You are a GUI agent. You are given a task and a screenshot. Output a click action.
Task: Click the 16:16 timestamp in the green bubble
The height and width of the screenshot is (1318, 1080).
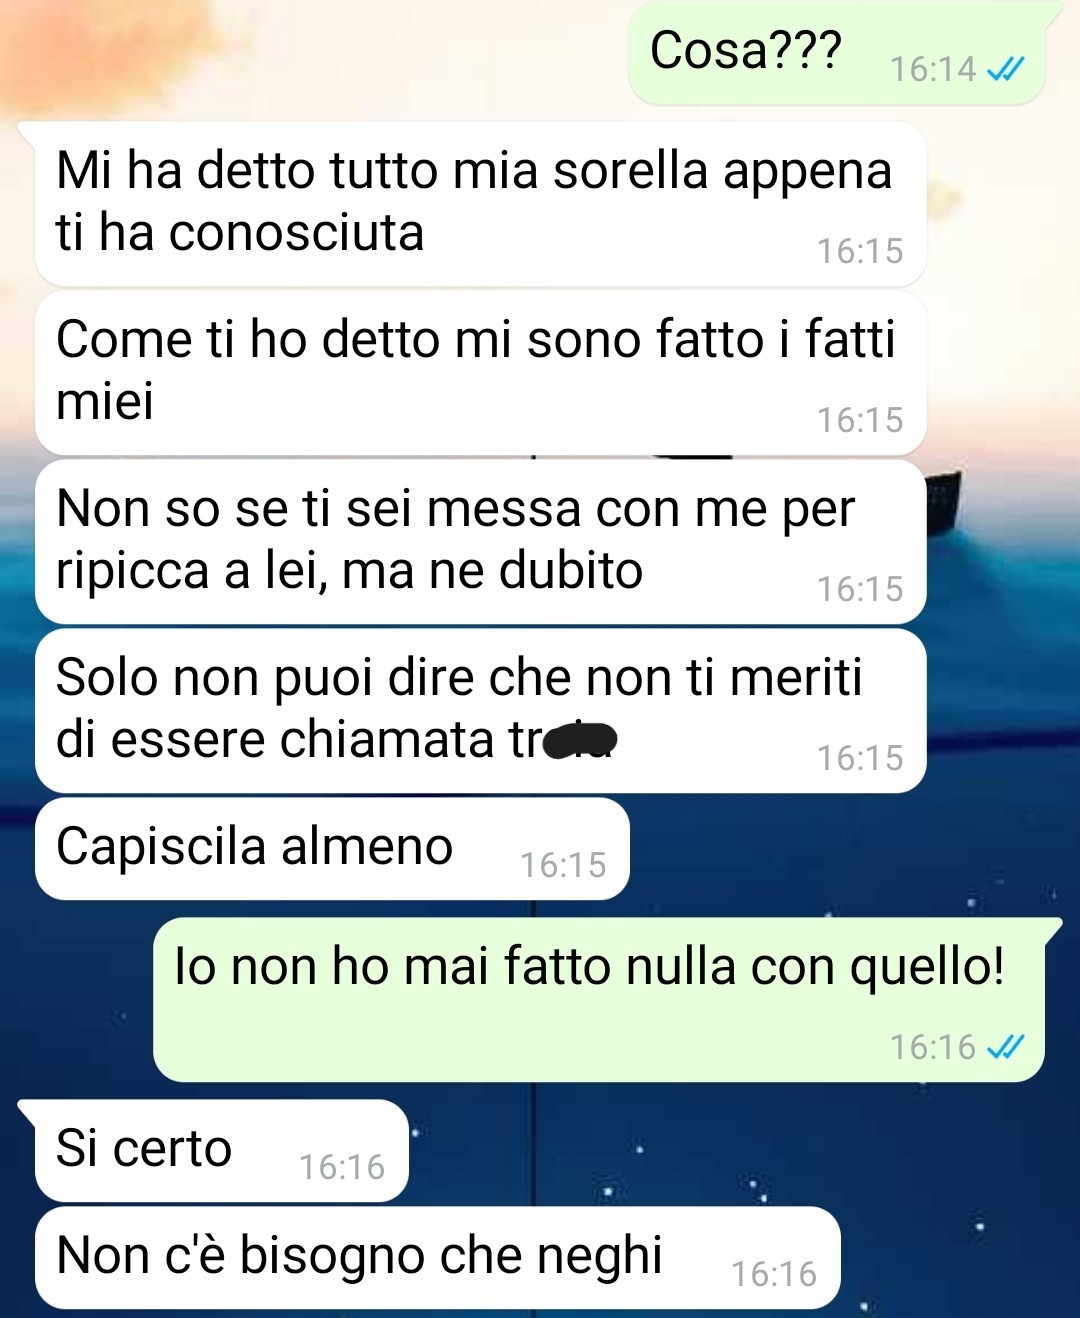point(932,1047)
